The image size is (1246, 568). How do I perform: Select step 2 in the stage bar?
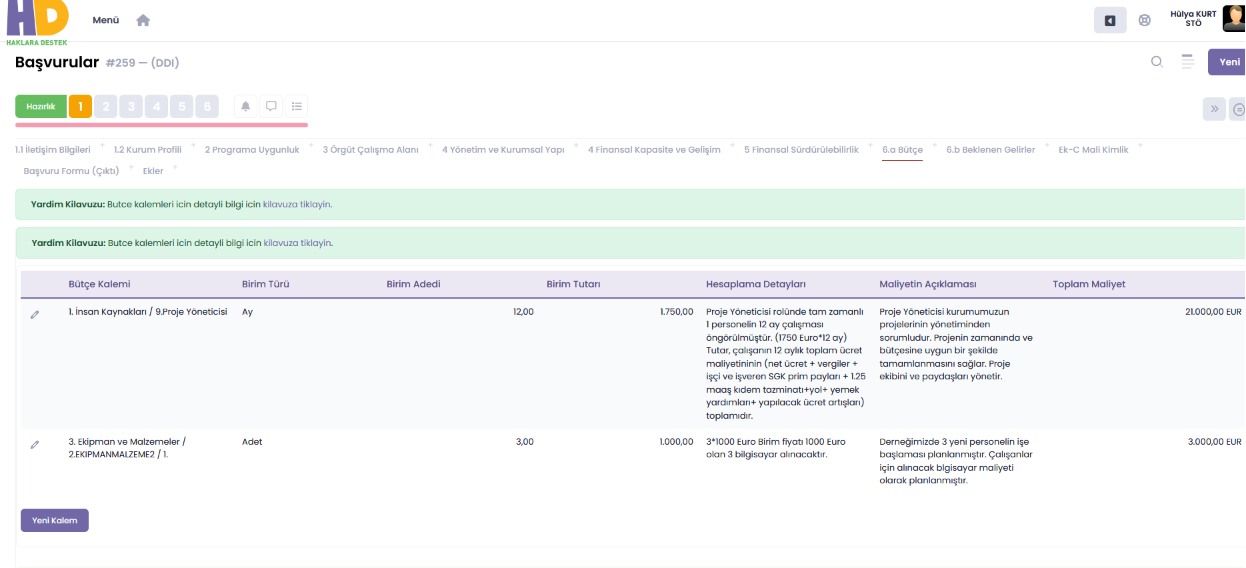click(x=106, y=106)
